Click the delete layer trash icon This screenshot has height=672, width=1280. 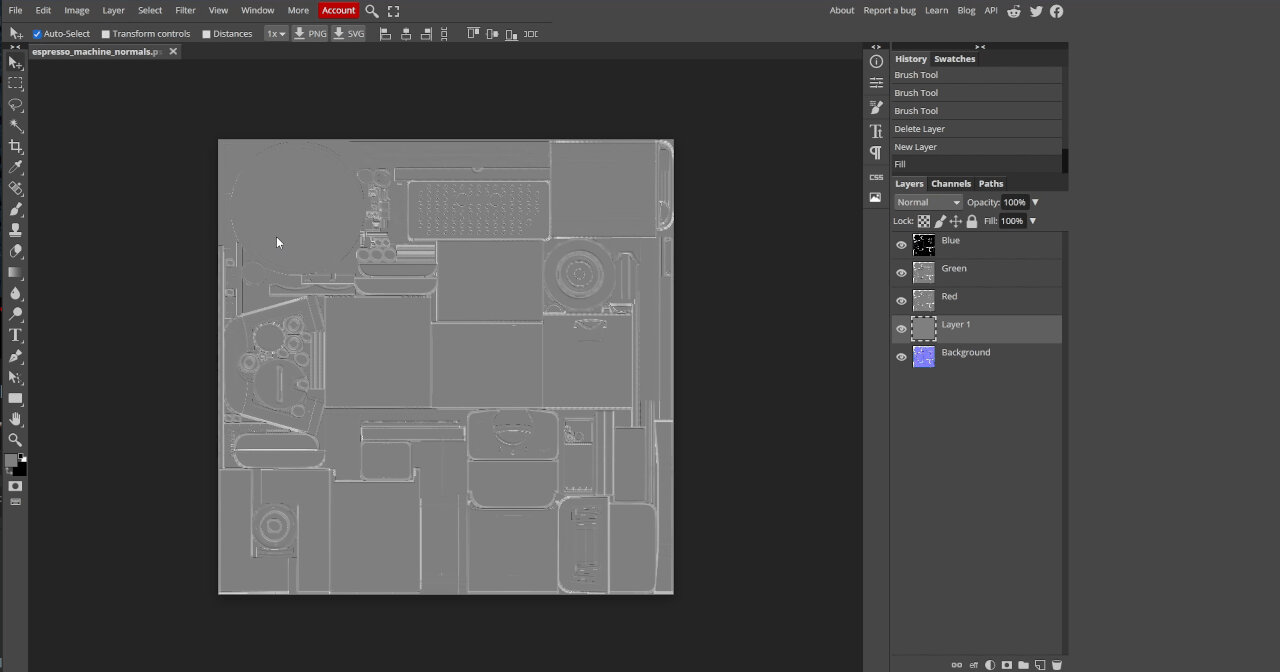pyautogui.click(x=1057, y=664)
